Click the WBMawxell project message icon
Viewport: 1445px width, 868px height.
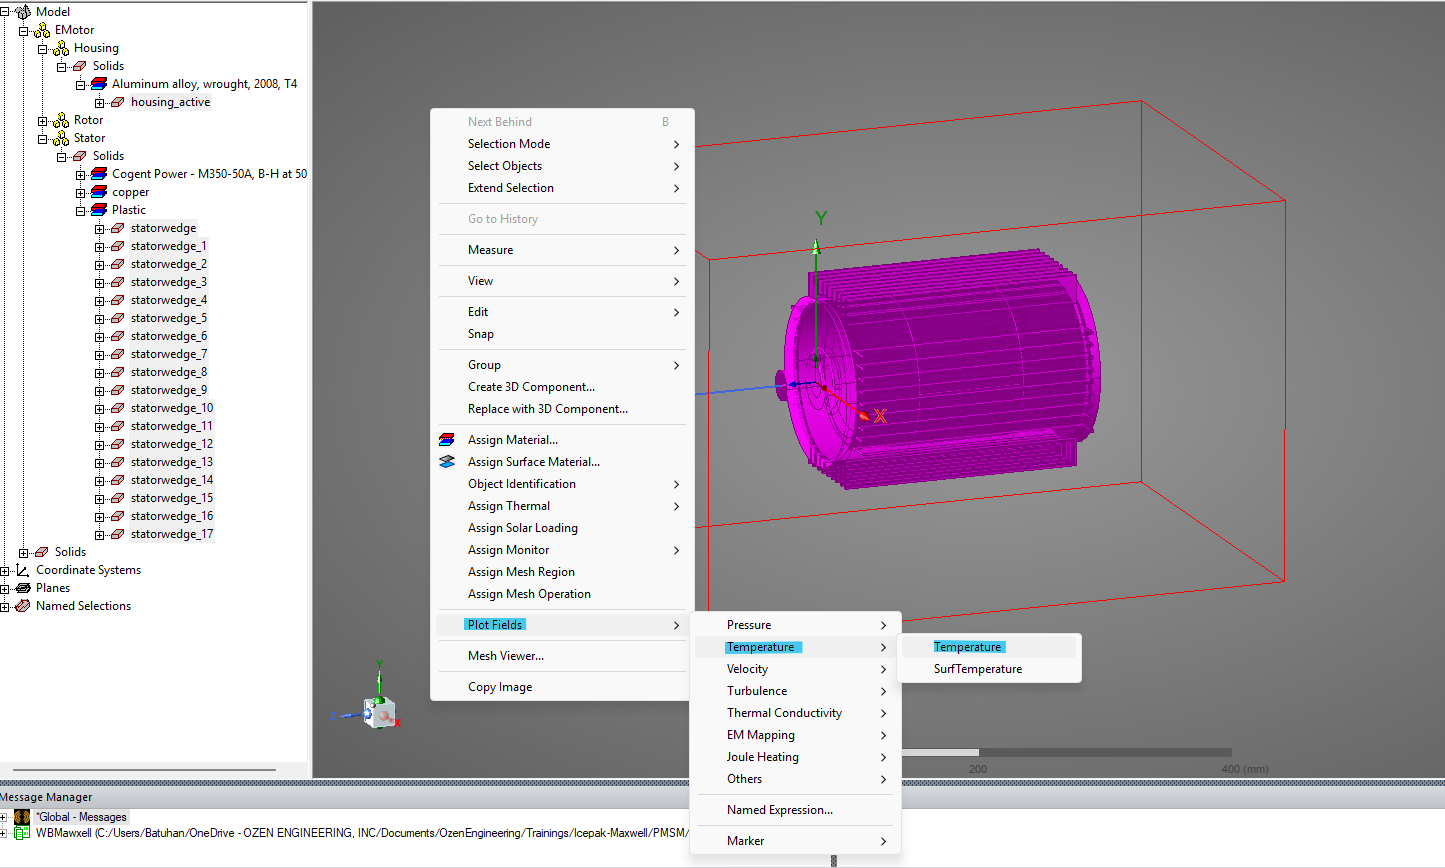point(22,833)
